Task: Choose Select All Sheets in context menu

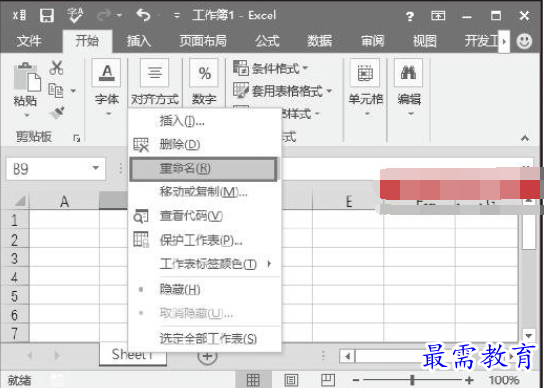Action: [205, 339]
